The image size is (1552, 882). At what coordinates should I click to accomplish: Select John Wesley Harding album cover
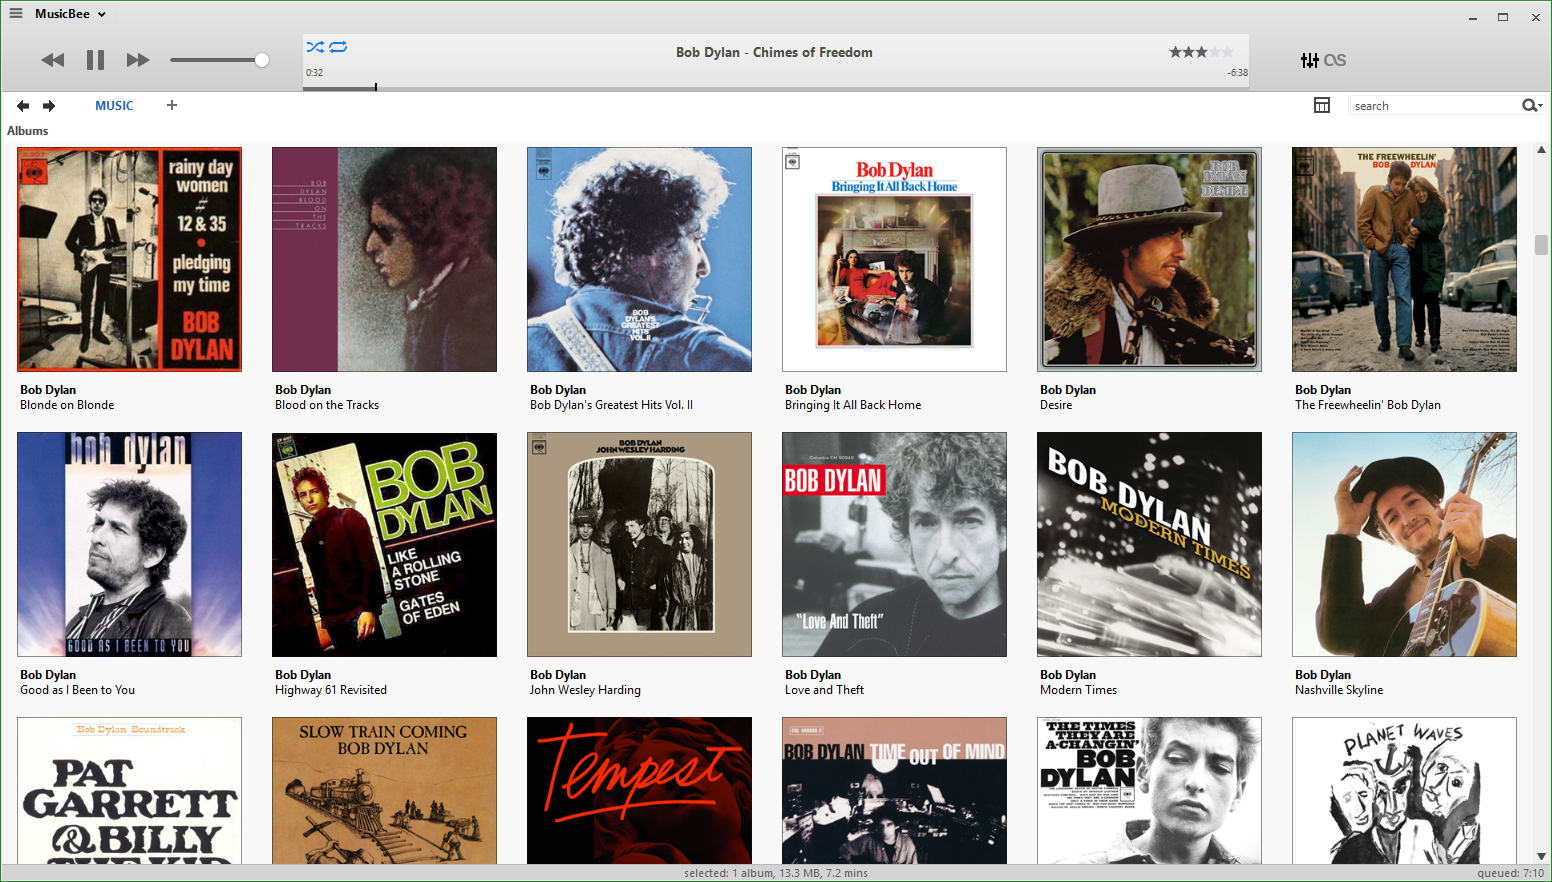tap(639, 545)
